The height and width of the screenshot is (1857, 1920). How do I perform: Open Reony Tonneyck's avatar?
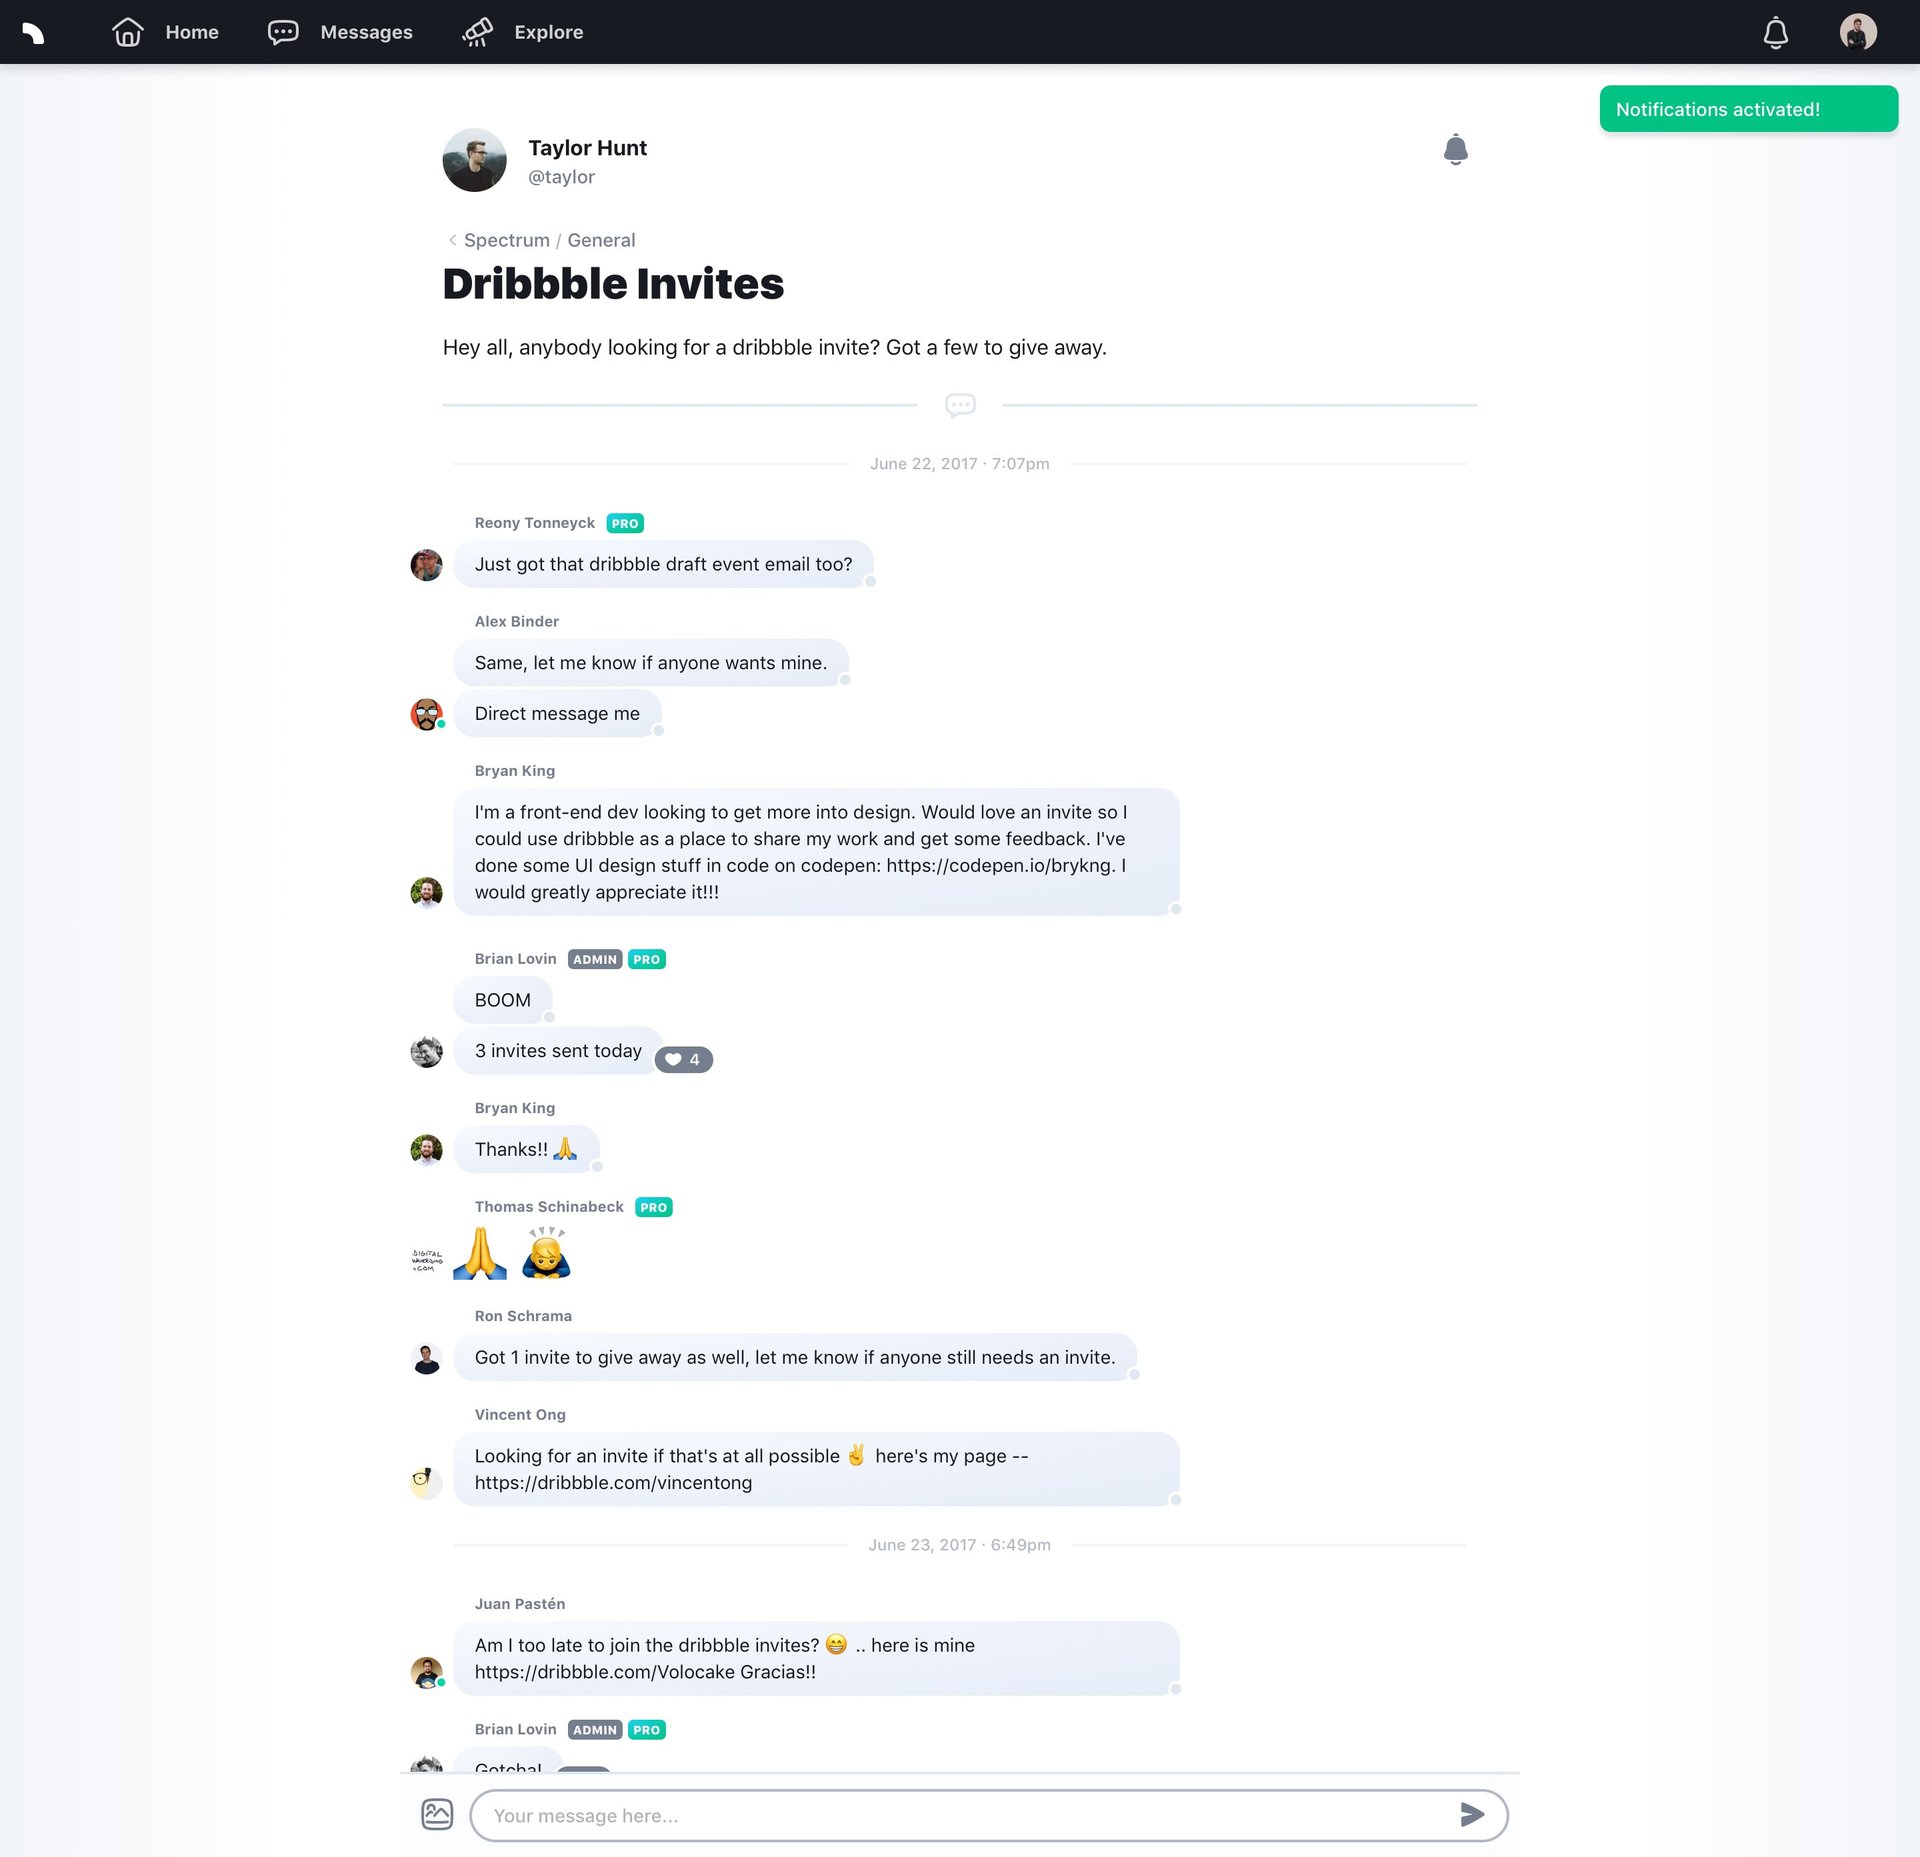click(427, 565)
